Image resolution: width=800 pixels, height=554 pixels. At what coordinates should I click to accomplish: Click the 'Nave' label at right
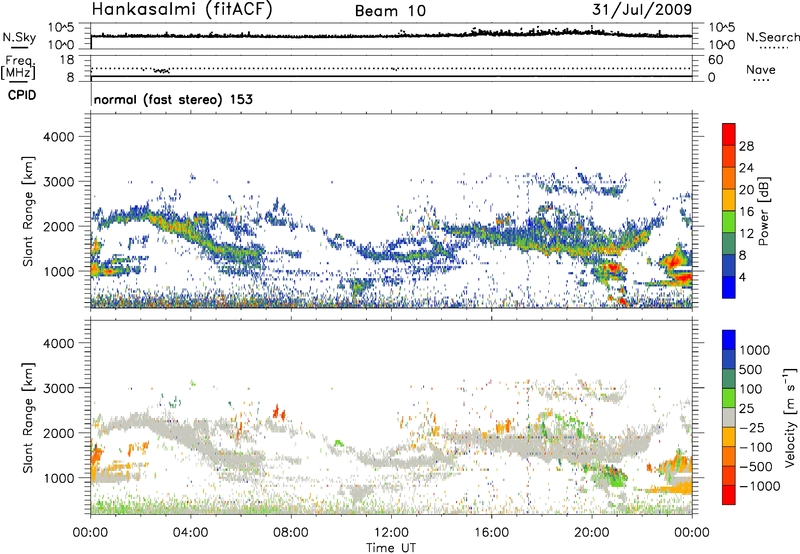(x=761, y=69)
